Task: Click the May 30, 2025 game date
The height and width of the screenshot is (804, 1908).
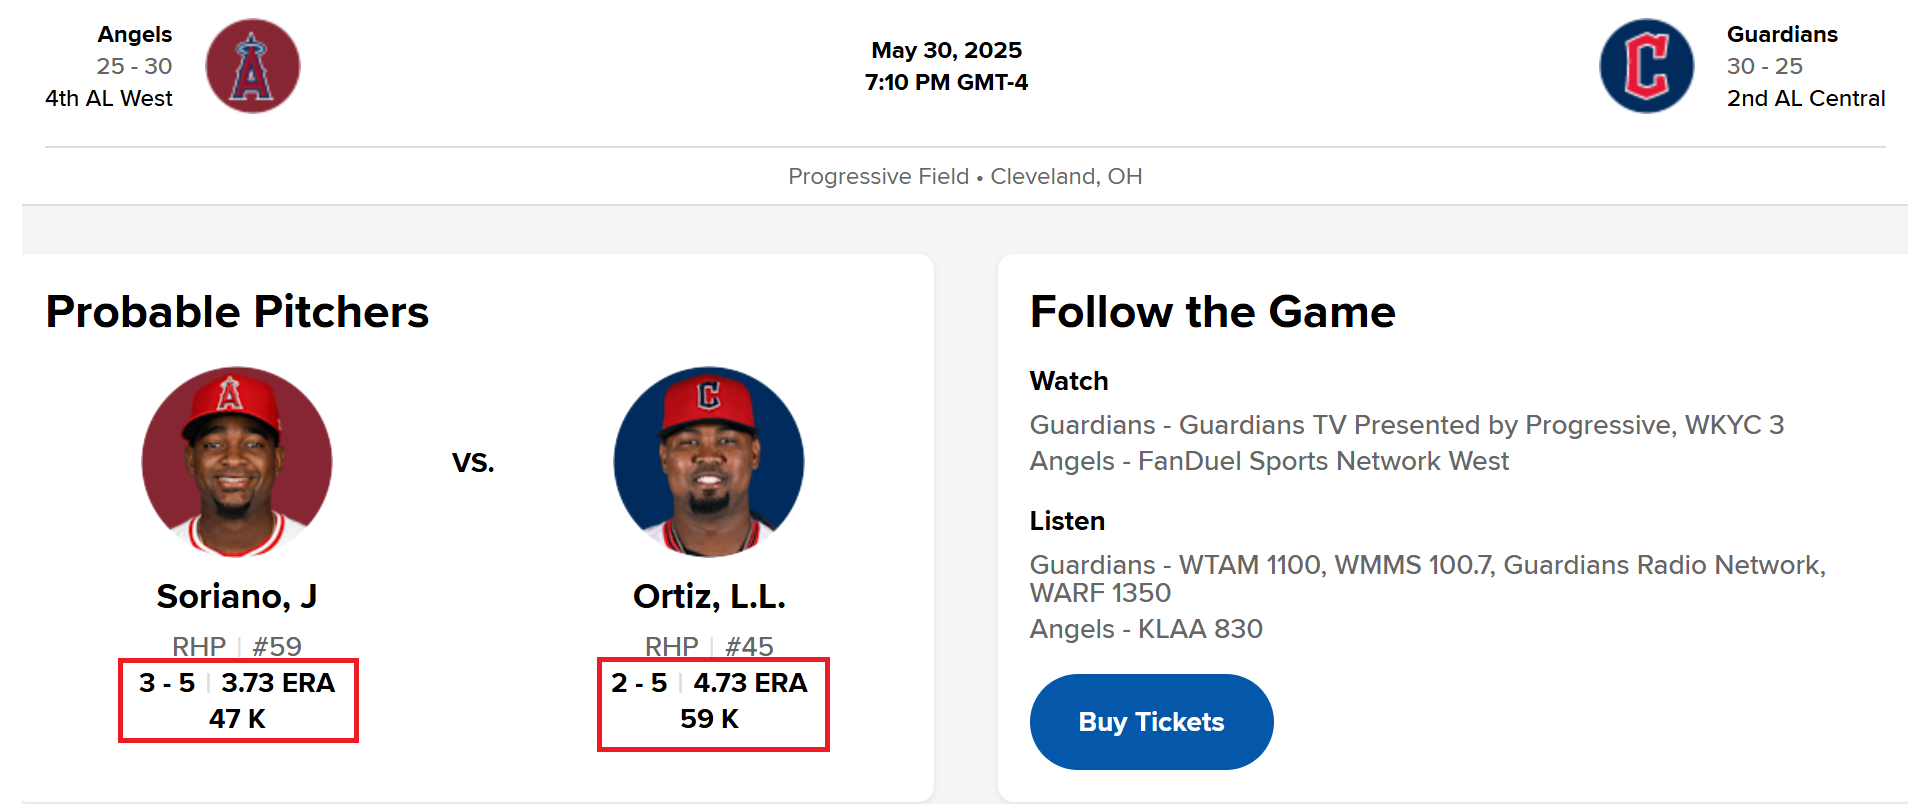Action: [946, 50]
